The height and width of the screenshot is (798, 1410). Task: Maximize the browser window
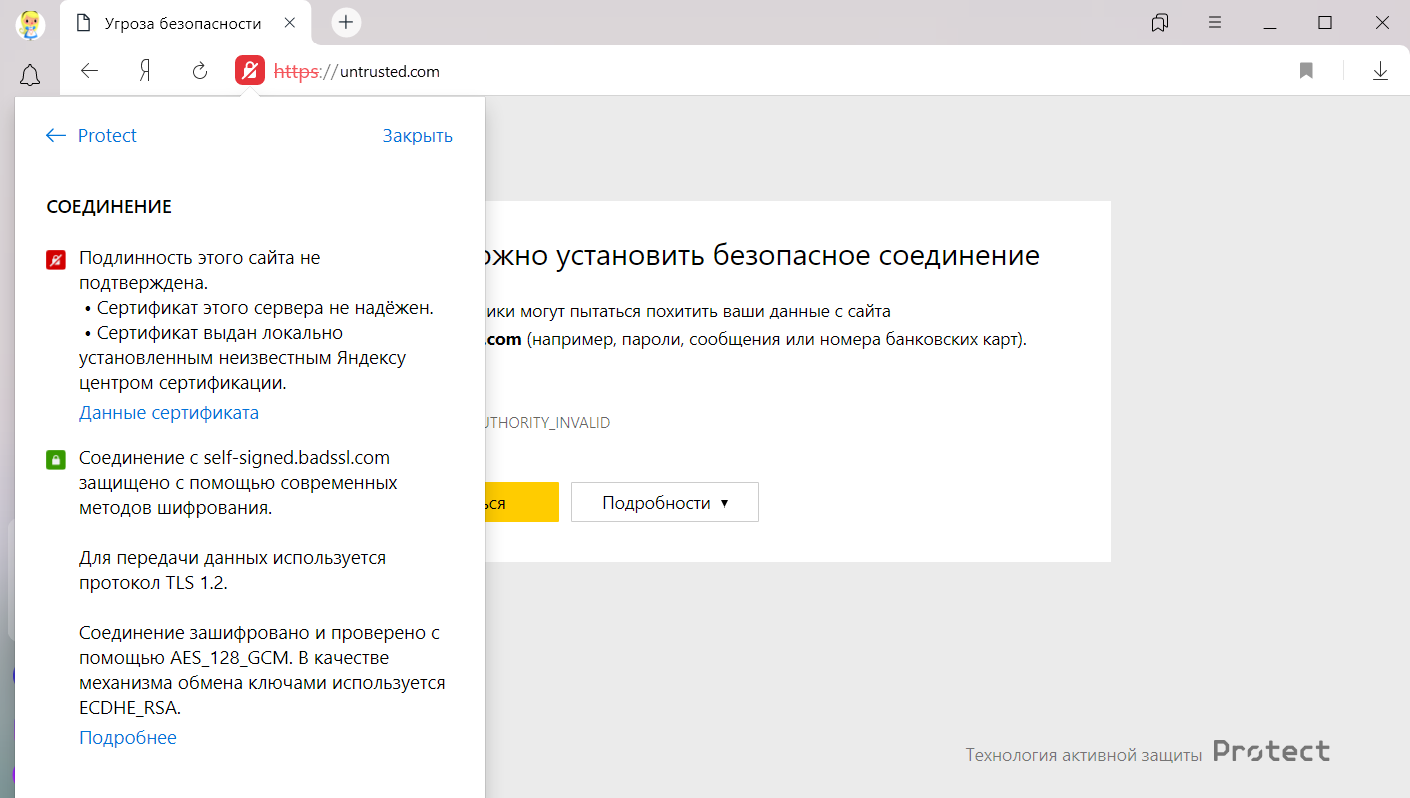(x=1325, y=22)
